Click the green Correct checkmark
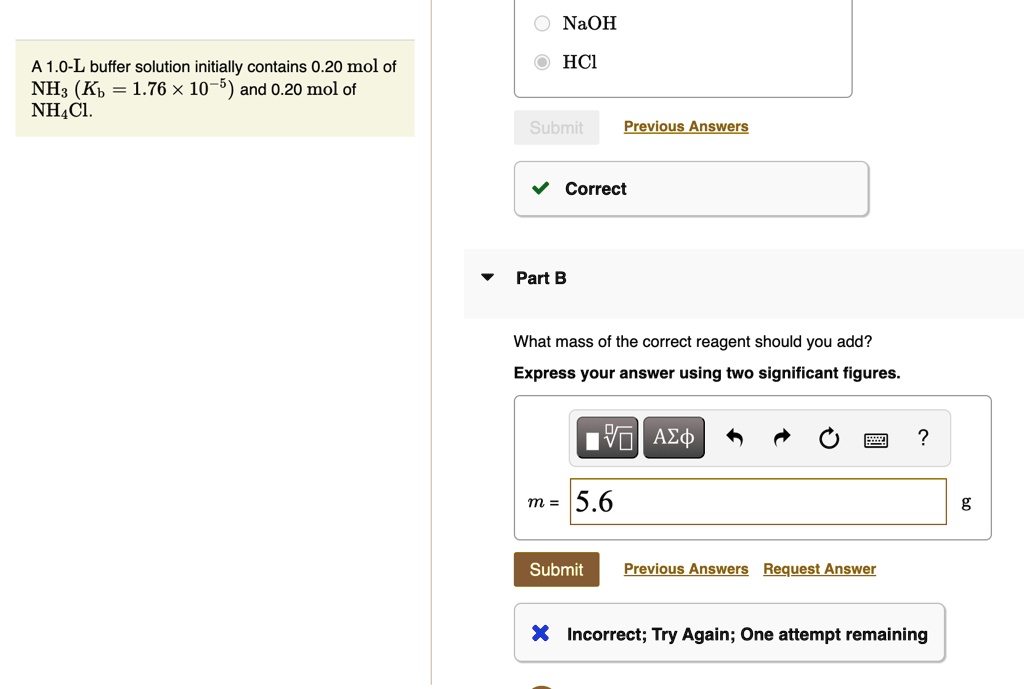 coord(540,189)
